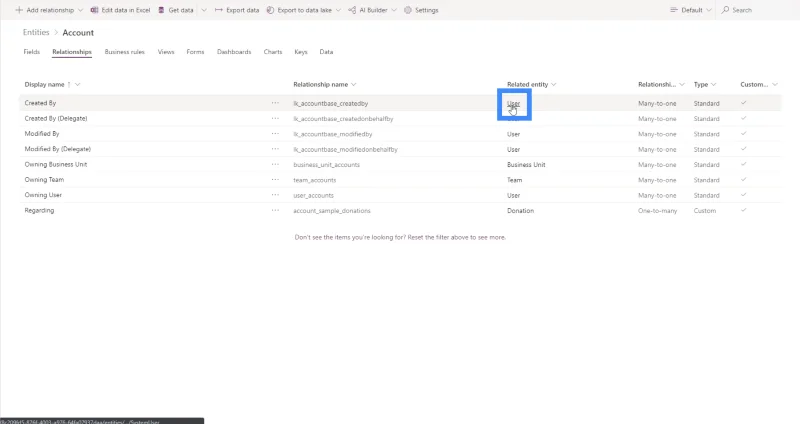Image resolution: width=800 pixels, height=424 pixels.
Task: Switch to the Views tab
Action: [166, 52]
